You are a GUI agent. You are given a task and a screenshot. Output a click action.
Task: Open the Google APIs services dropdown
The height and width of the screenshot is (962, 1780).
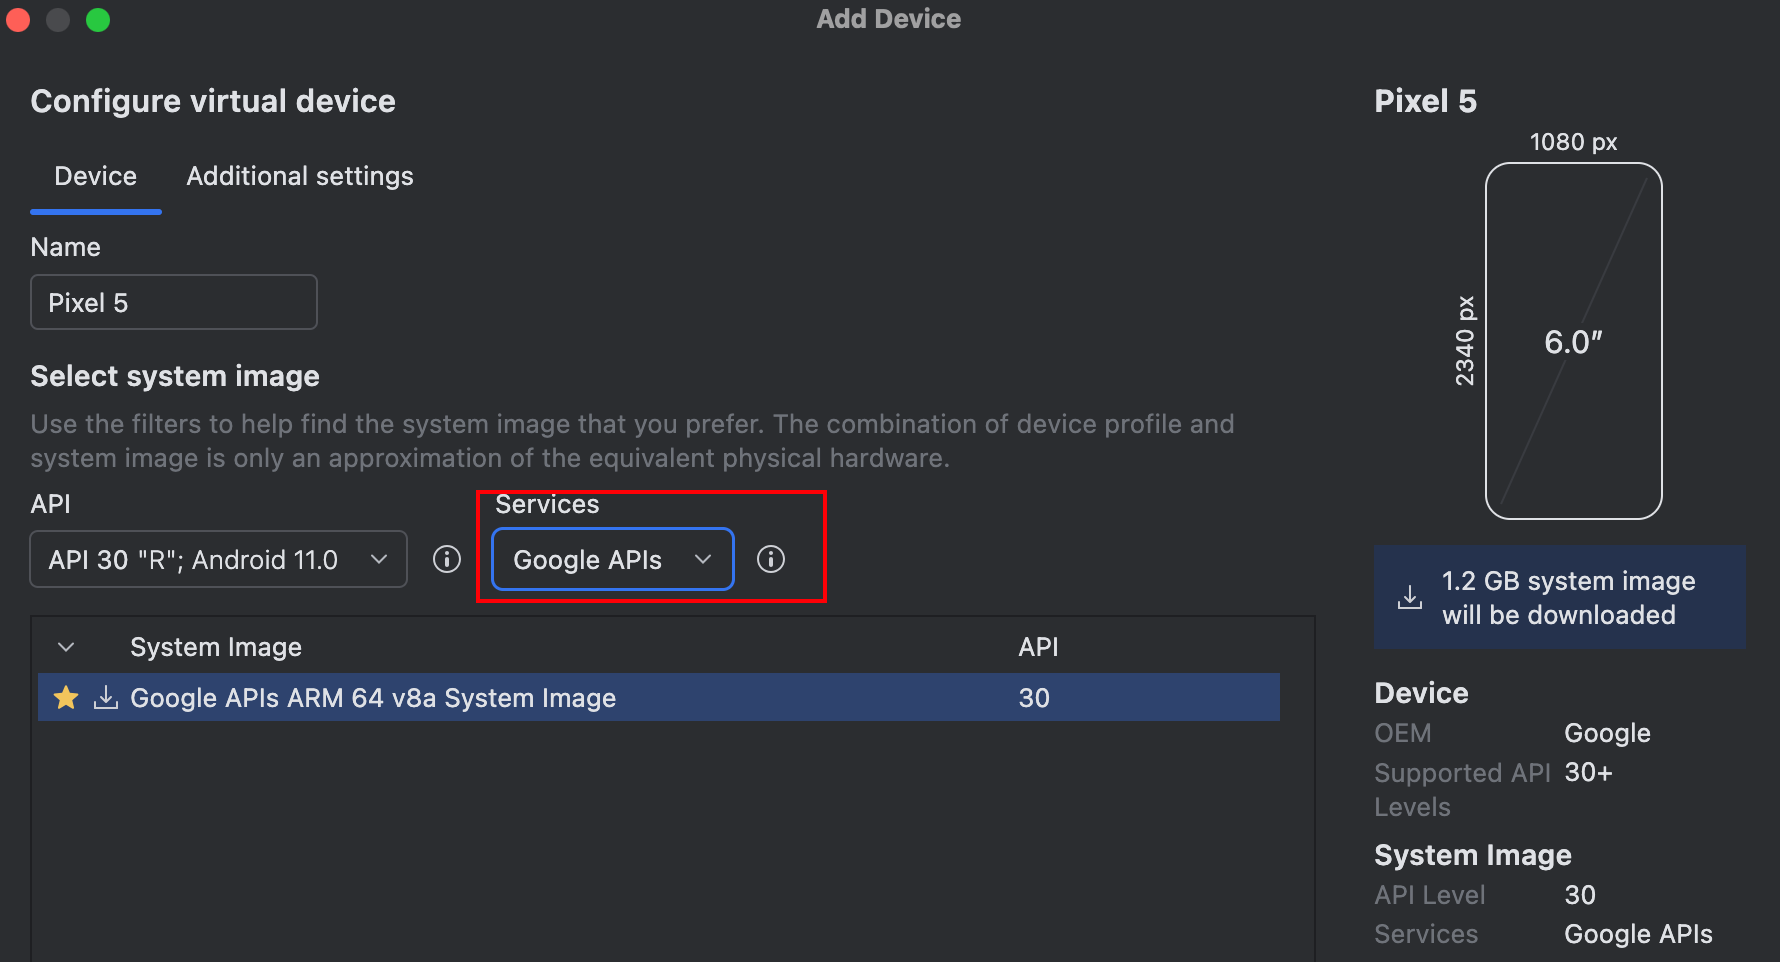[613, 559]
